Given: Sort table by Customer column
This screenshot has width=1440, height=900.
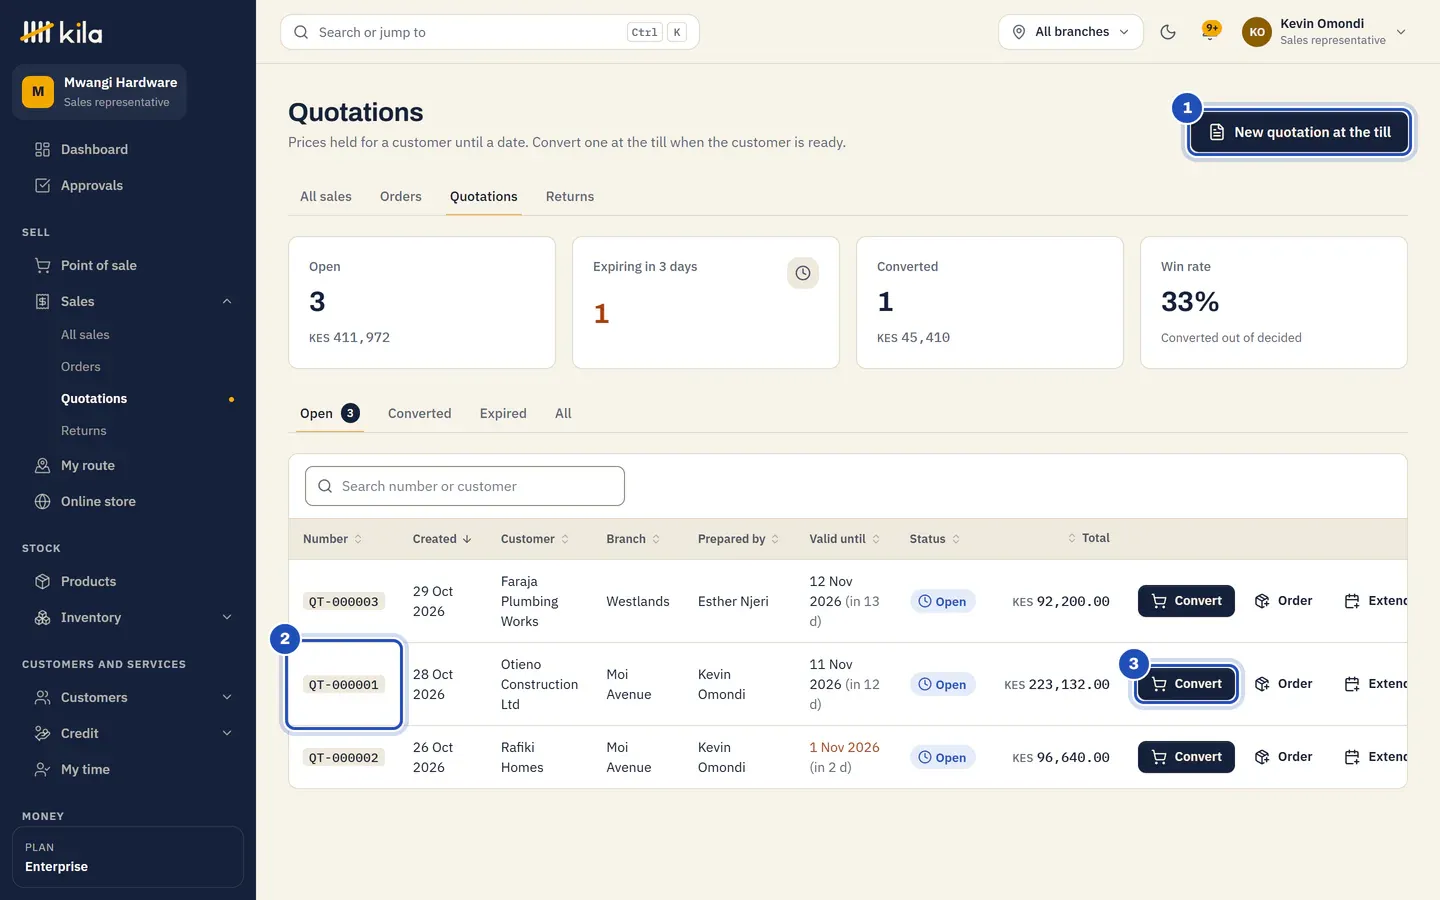Looking at the screenshot, I should click(535, 539).
